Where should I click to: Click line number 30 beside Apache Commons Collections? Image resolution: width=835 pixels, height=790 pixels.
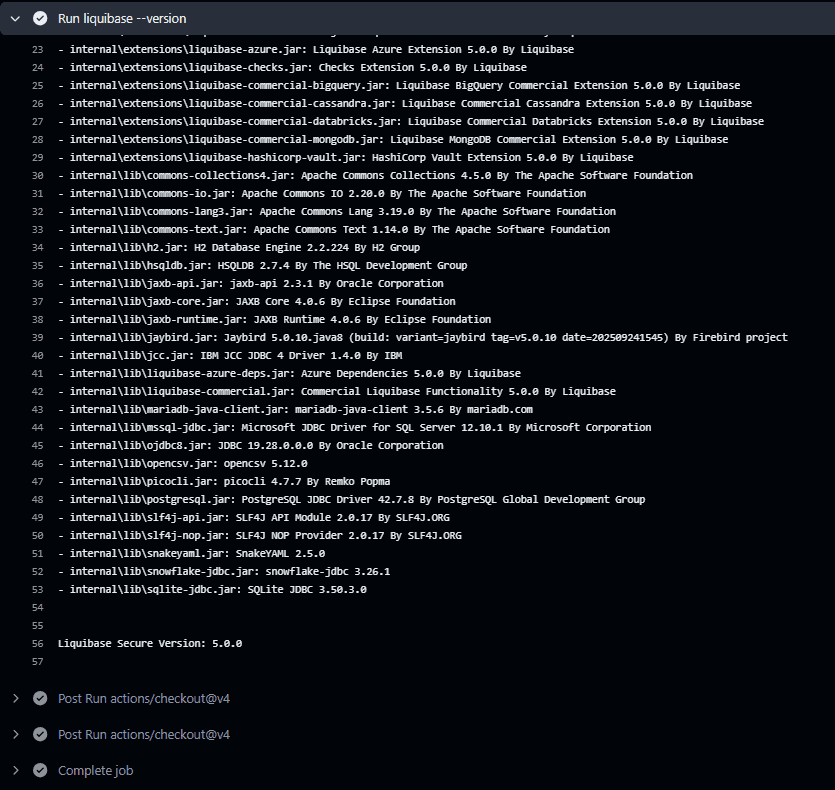37,175
